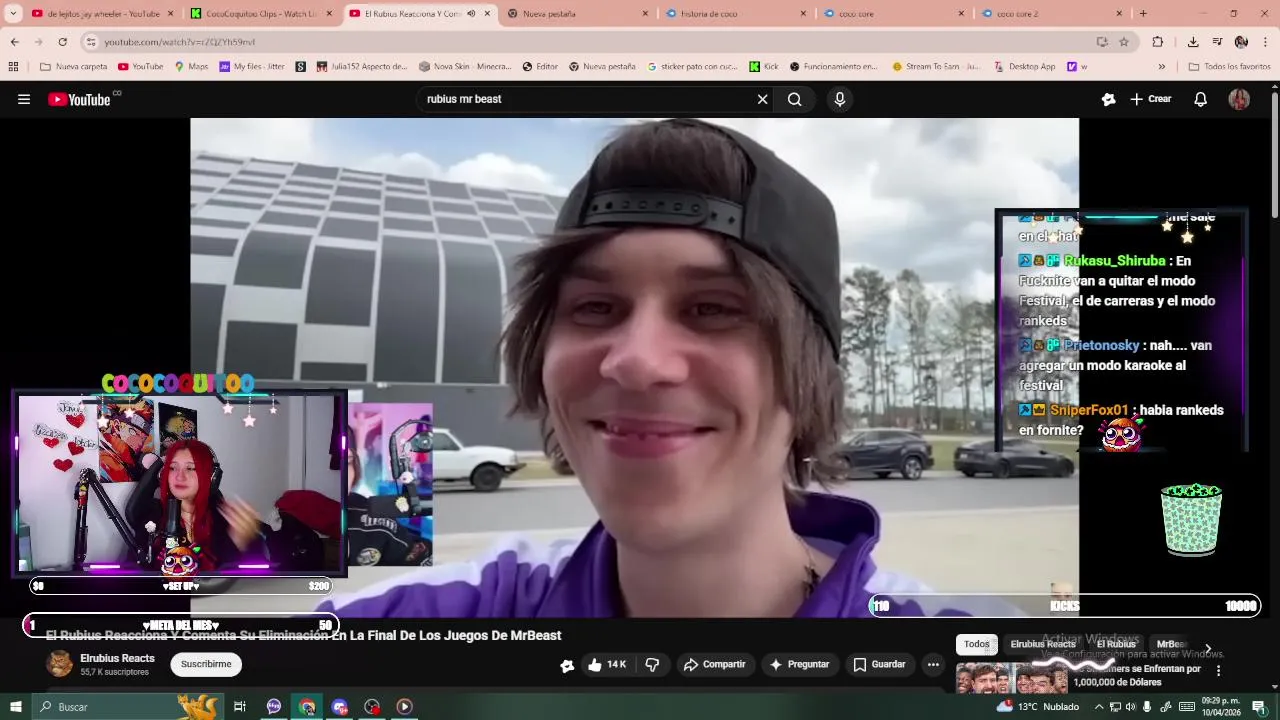The image size is (1280, 720).
Task: Dislike the video with the thumbs-down icon
Action: tap(652, 664)
